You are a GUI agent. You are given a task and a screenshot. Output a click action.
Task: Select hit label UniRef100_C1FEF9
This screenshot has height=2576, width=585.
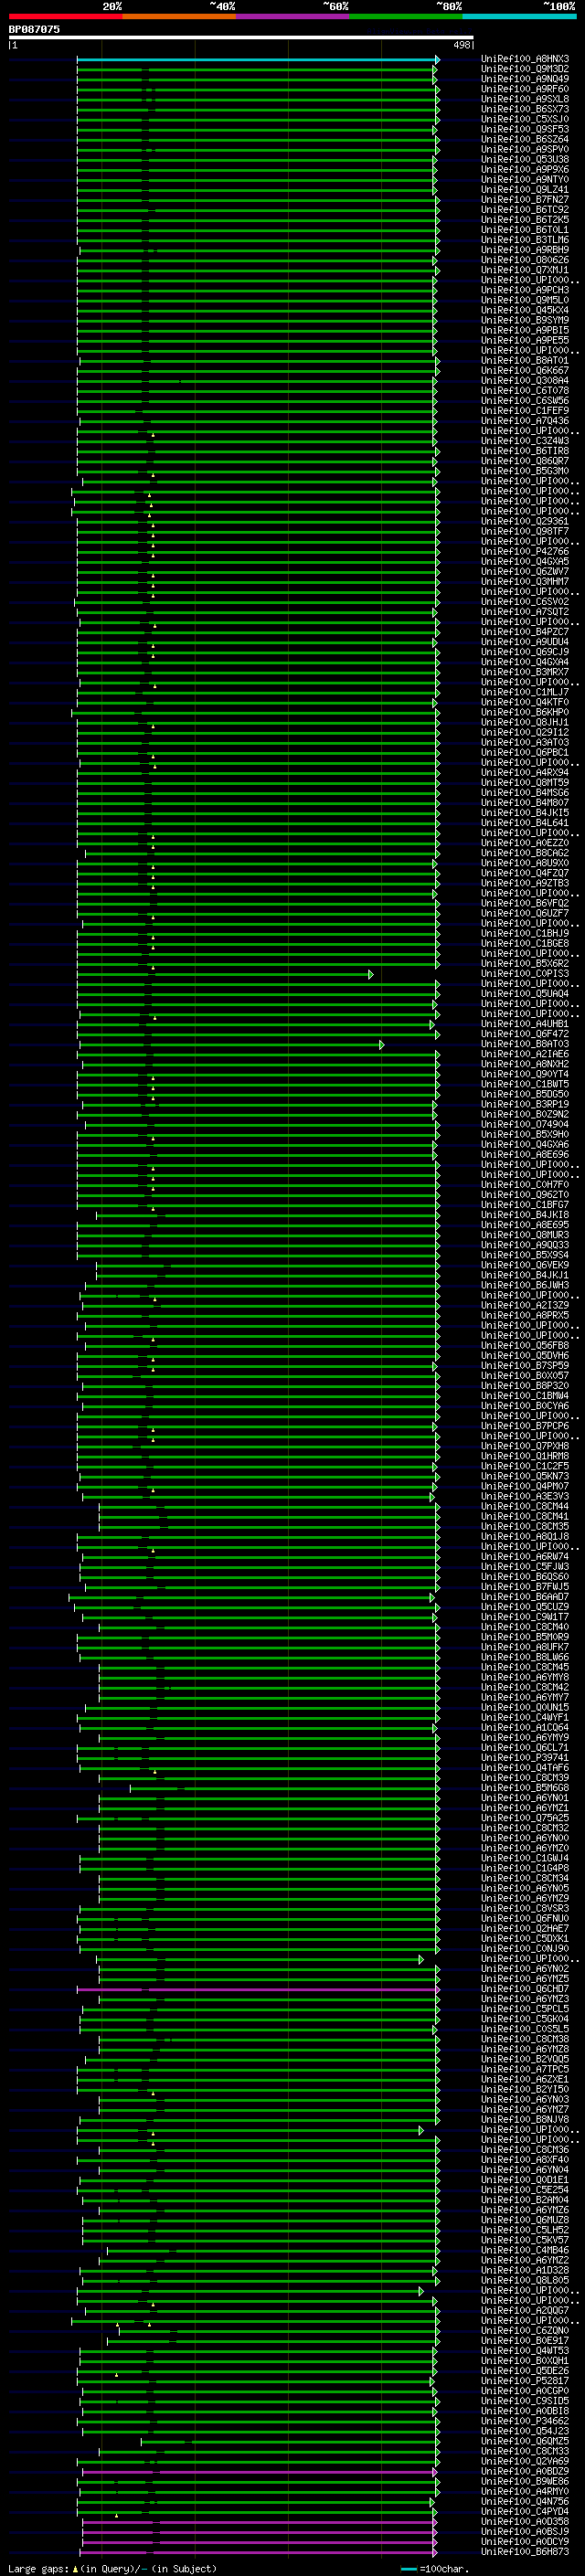(x=525, y=411)
